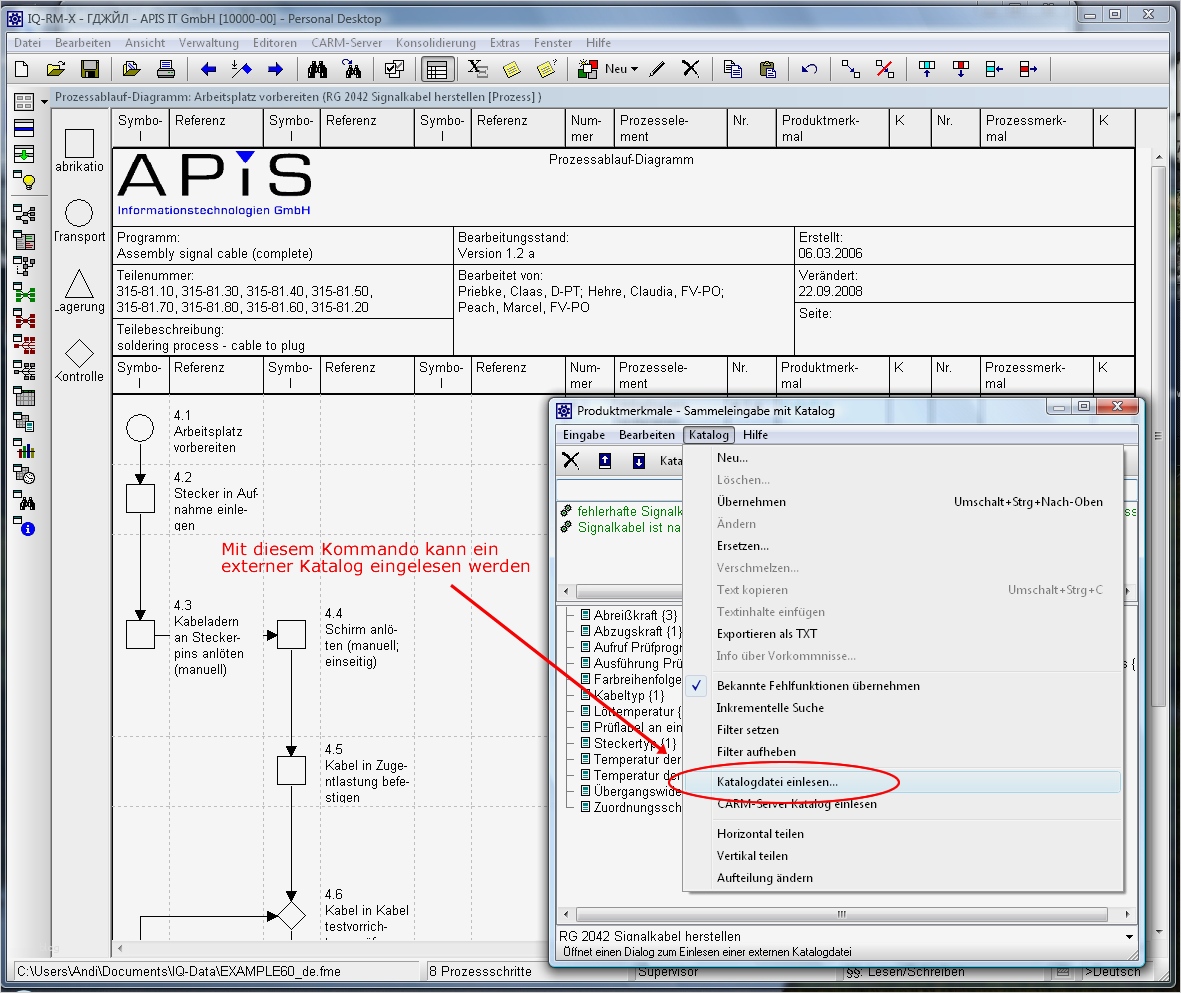The width and height of the screenshot is (1181, 993).
Task: Click the light bulb icon in left sidebar
Action: 24,180
